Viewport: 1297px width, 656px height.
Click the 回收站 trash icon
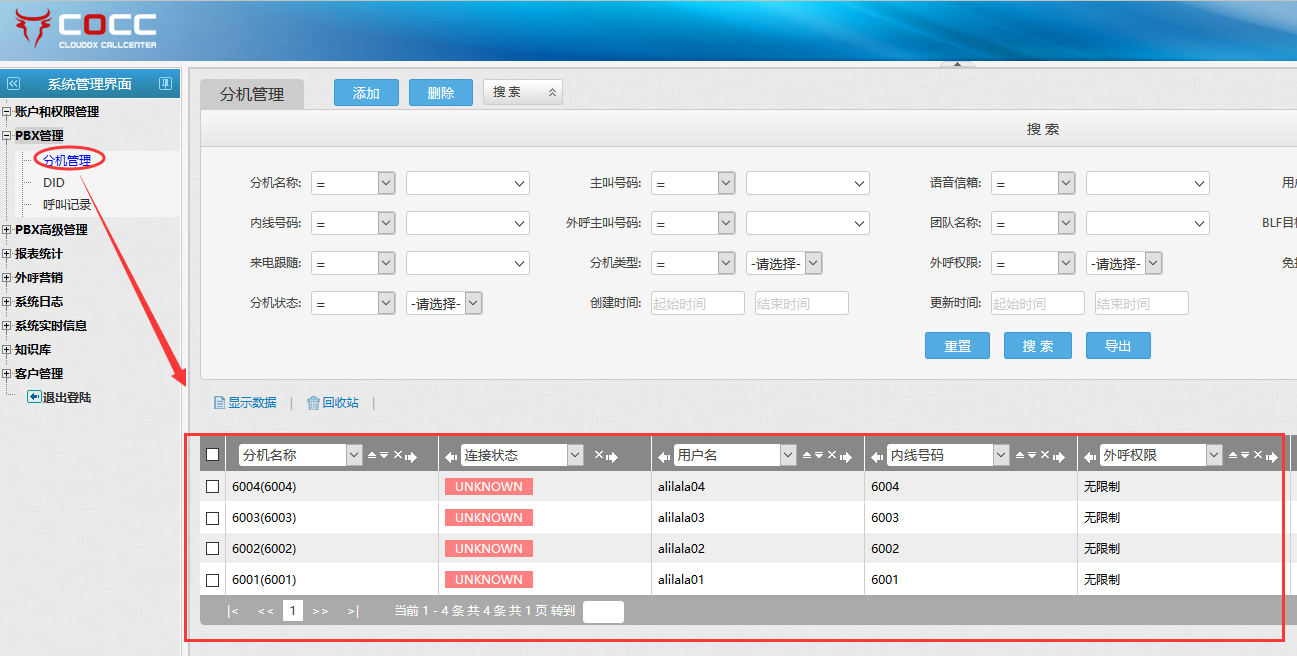[313, 403]
